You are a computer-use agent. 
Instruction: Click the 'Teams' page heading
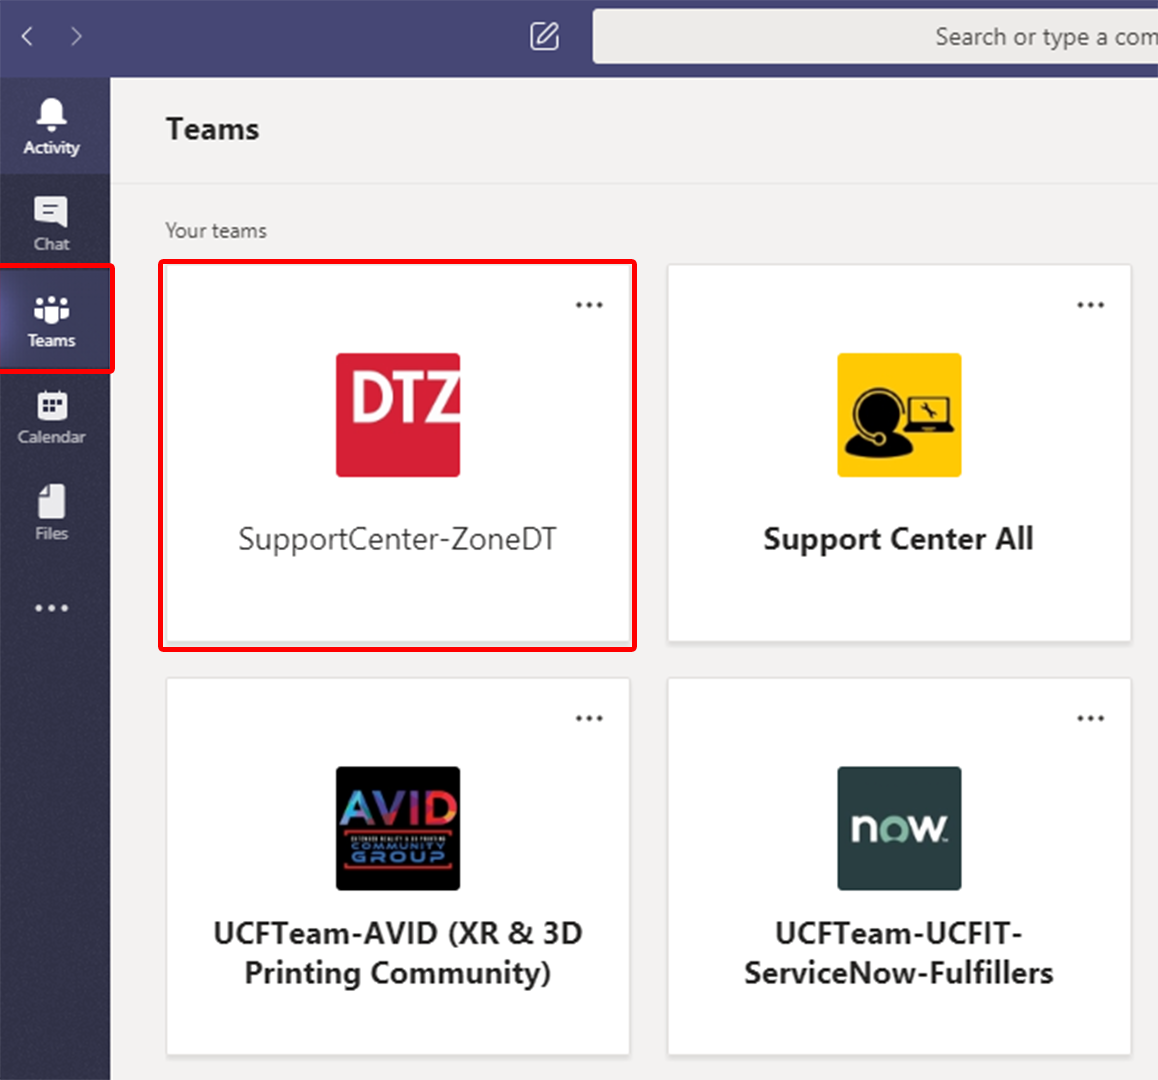pyautogui.click(x=213, y=129)
